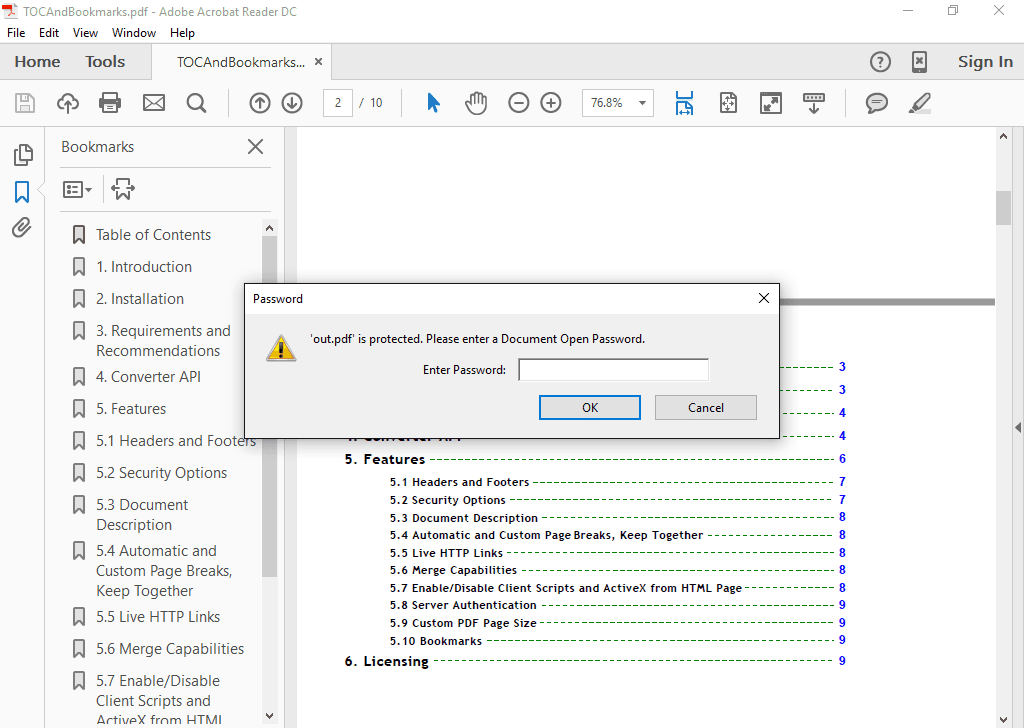The width and height of the screenshot is (1024, 728).
Task: Click the page number input box
Action: (x=338, y=103)
